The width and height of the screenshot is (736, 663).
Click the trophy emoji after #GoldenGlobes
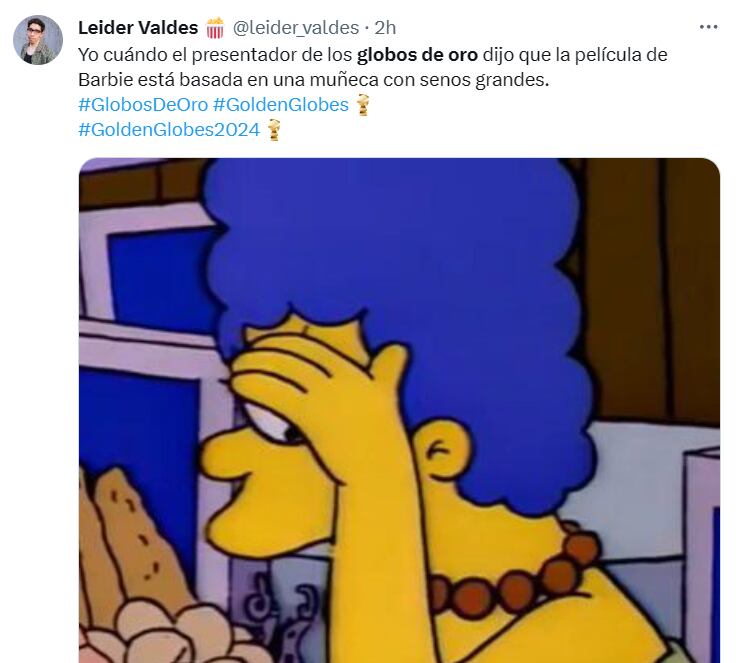point(363,104)
